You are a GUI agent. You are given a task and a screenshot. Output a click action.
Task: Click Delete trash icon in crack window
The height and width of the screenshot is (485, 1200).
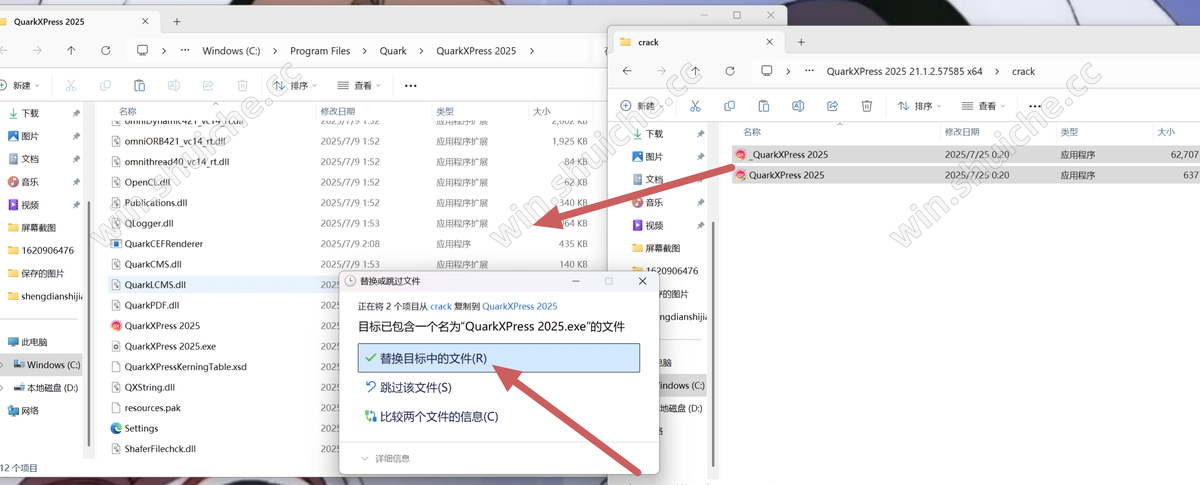point(867,105)
